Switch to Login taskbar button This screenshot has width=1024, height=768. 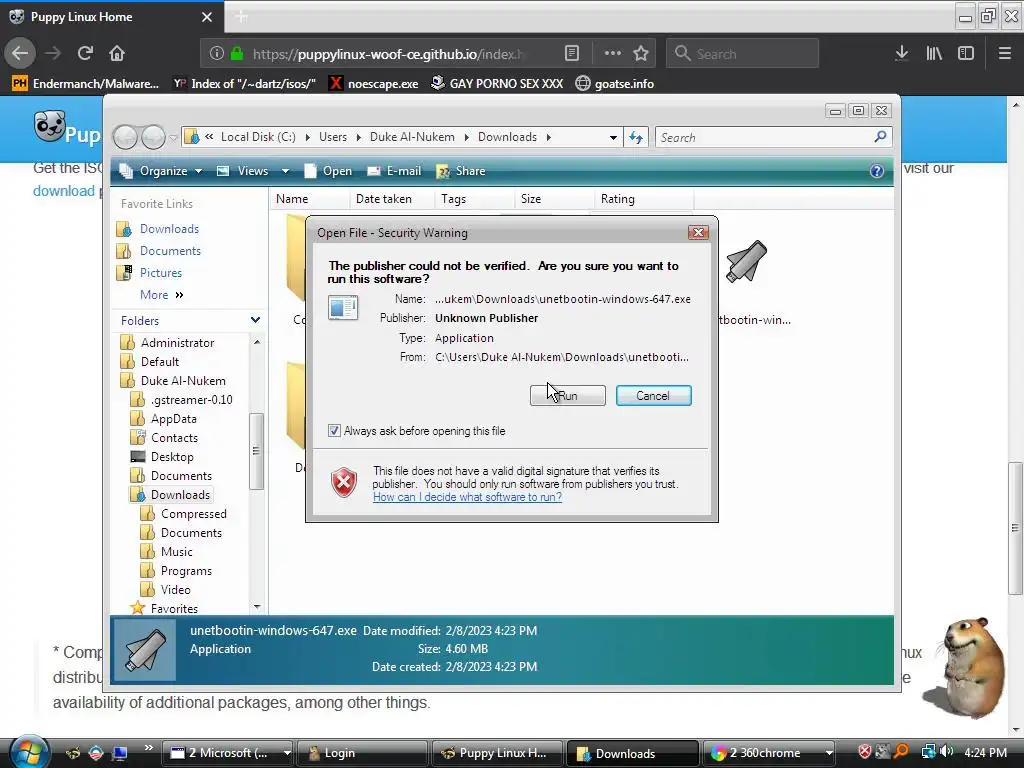click(362, 753)
